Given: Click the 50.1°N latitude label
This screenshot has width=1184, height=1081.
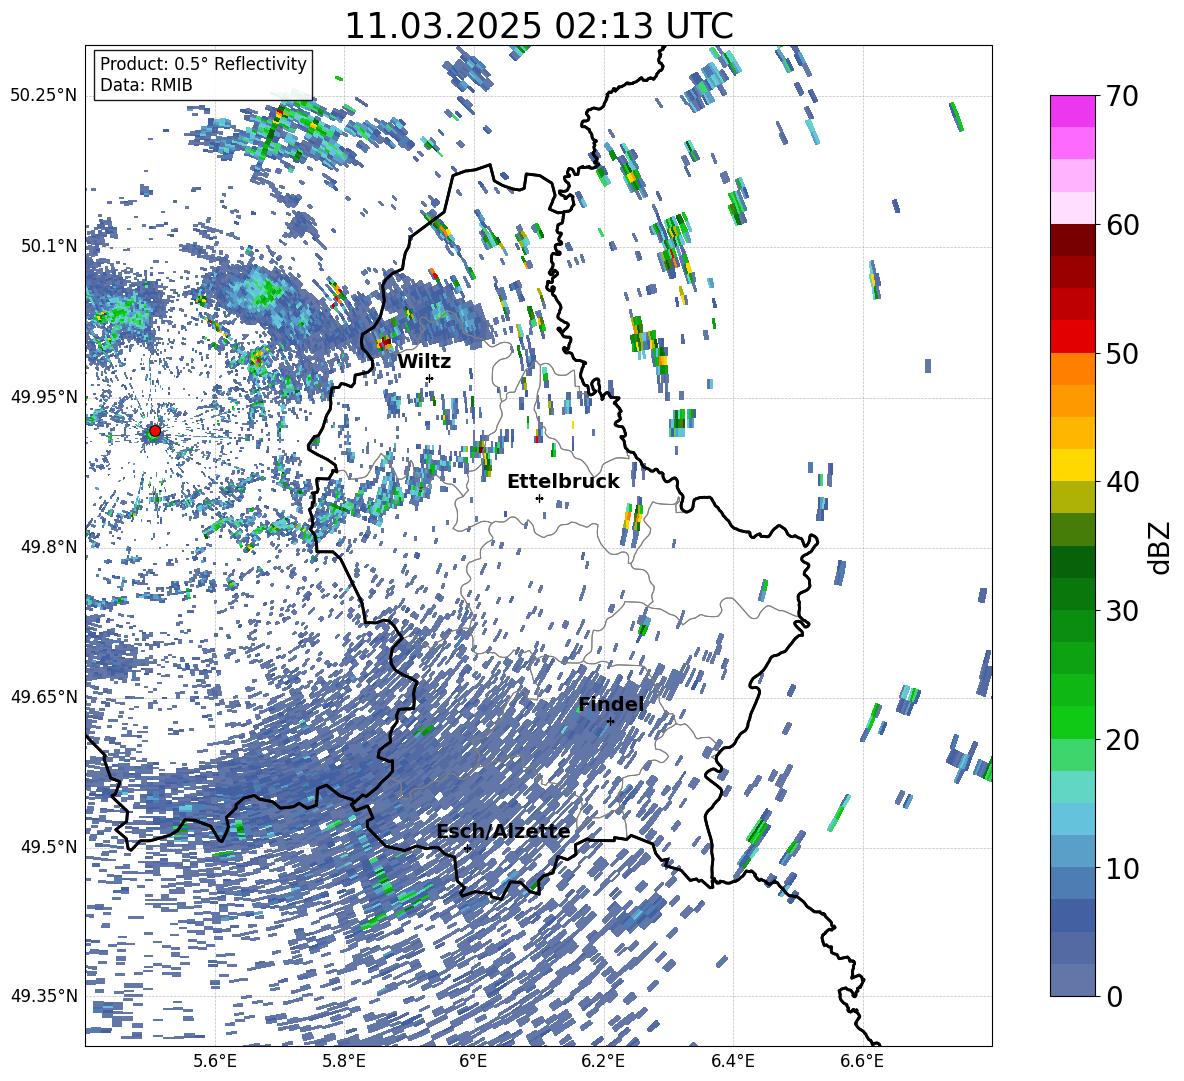Looking at the screenshot, I should [48, 246].
